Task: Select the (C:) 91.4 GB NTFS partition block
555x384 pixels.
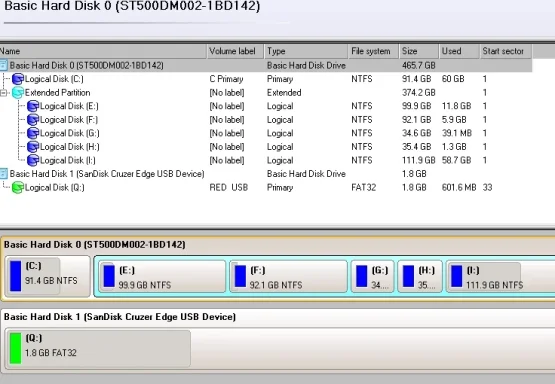Action: [48, 276]
